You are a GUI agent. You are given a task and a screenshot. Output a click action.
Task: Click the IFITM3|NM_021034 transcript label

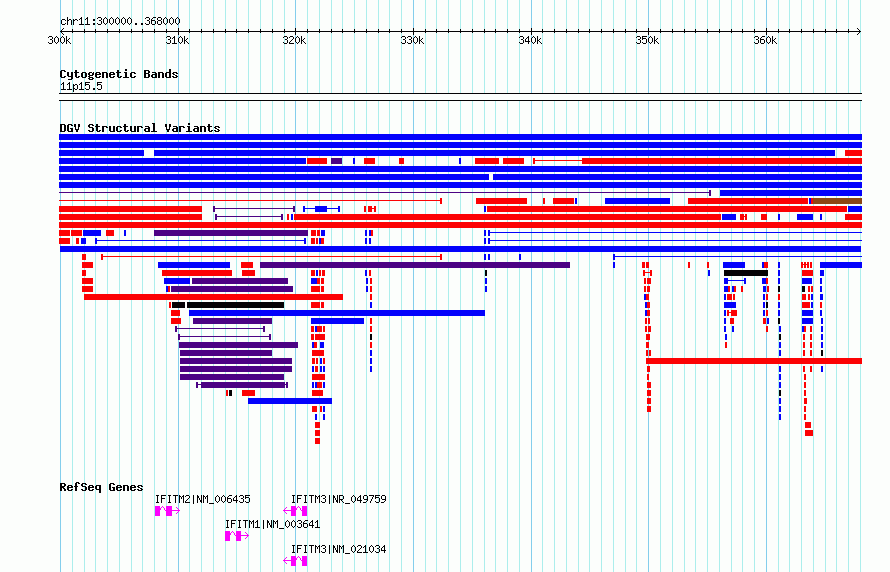click(339, 549)
